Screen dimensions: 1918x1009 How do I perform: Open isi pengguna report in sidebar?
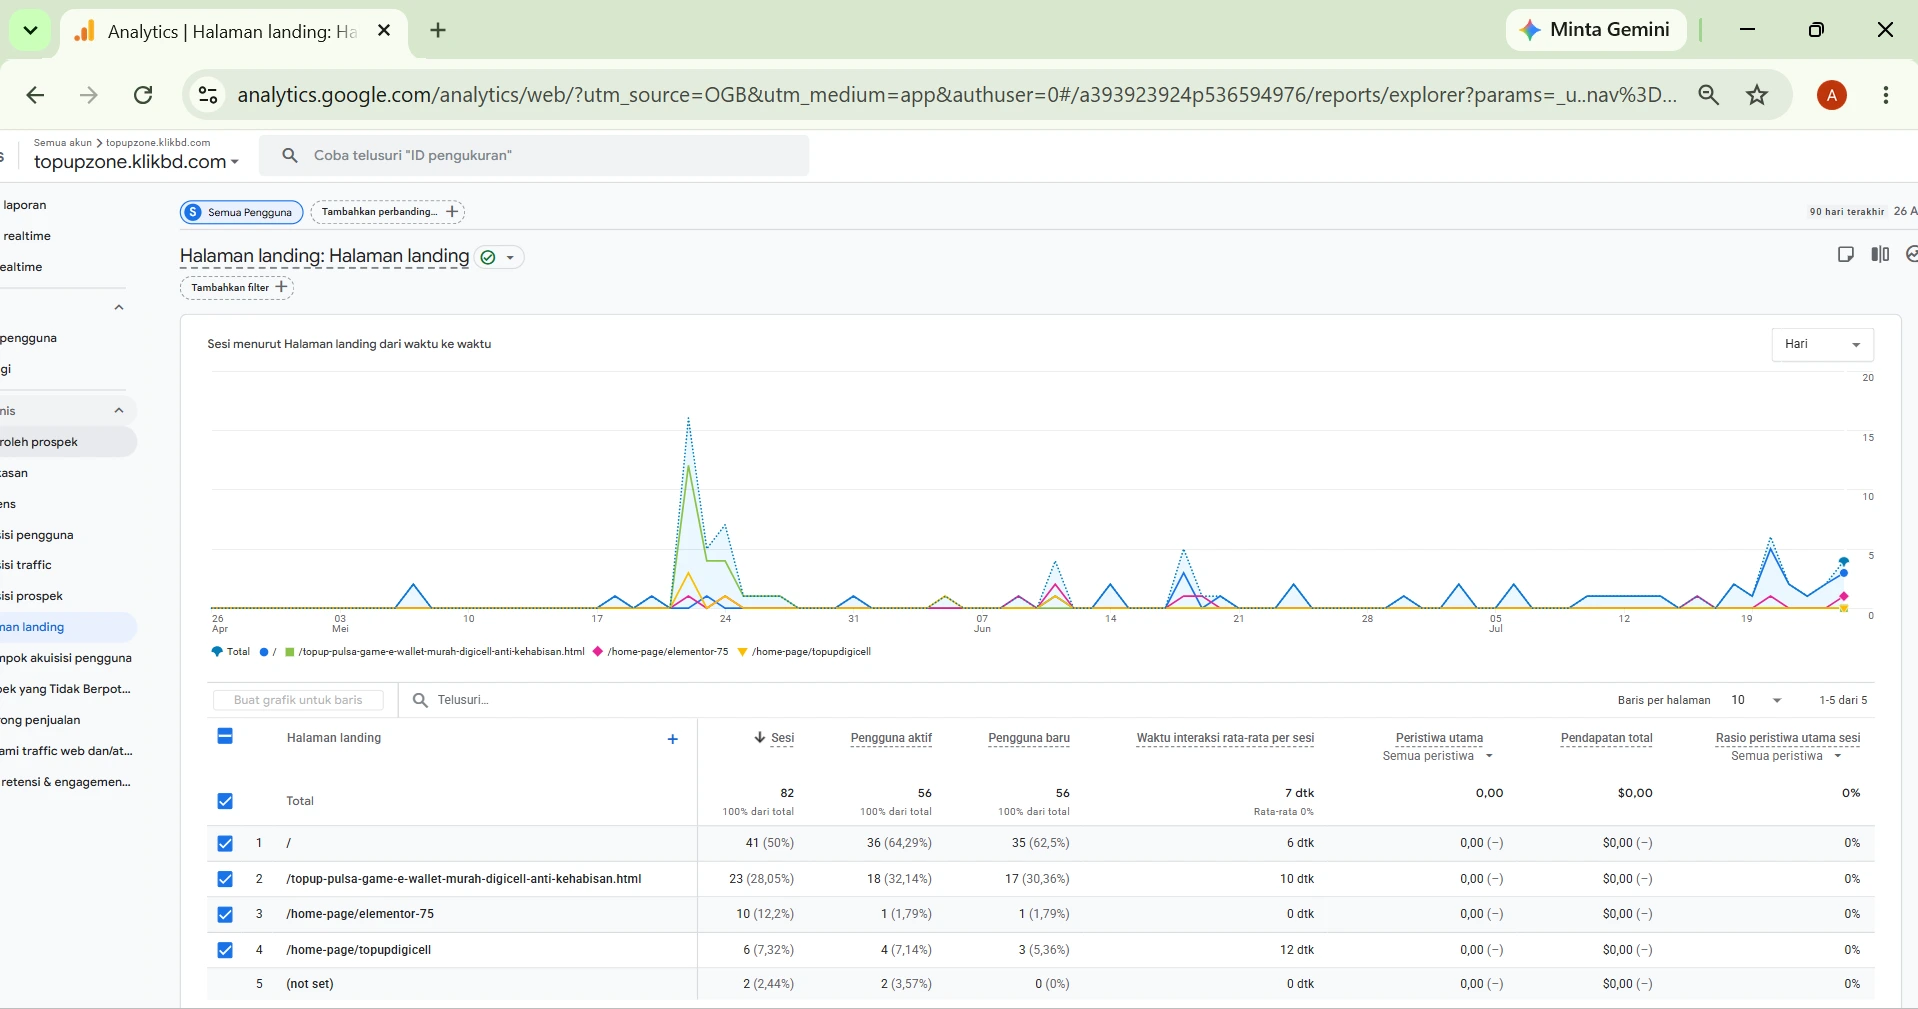point(37,535)
